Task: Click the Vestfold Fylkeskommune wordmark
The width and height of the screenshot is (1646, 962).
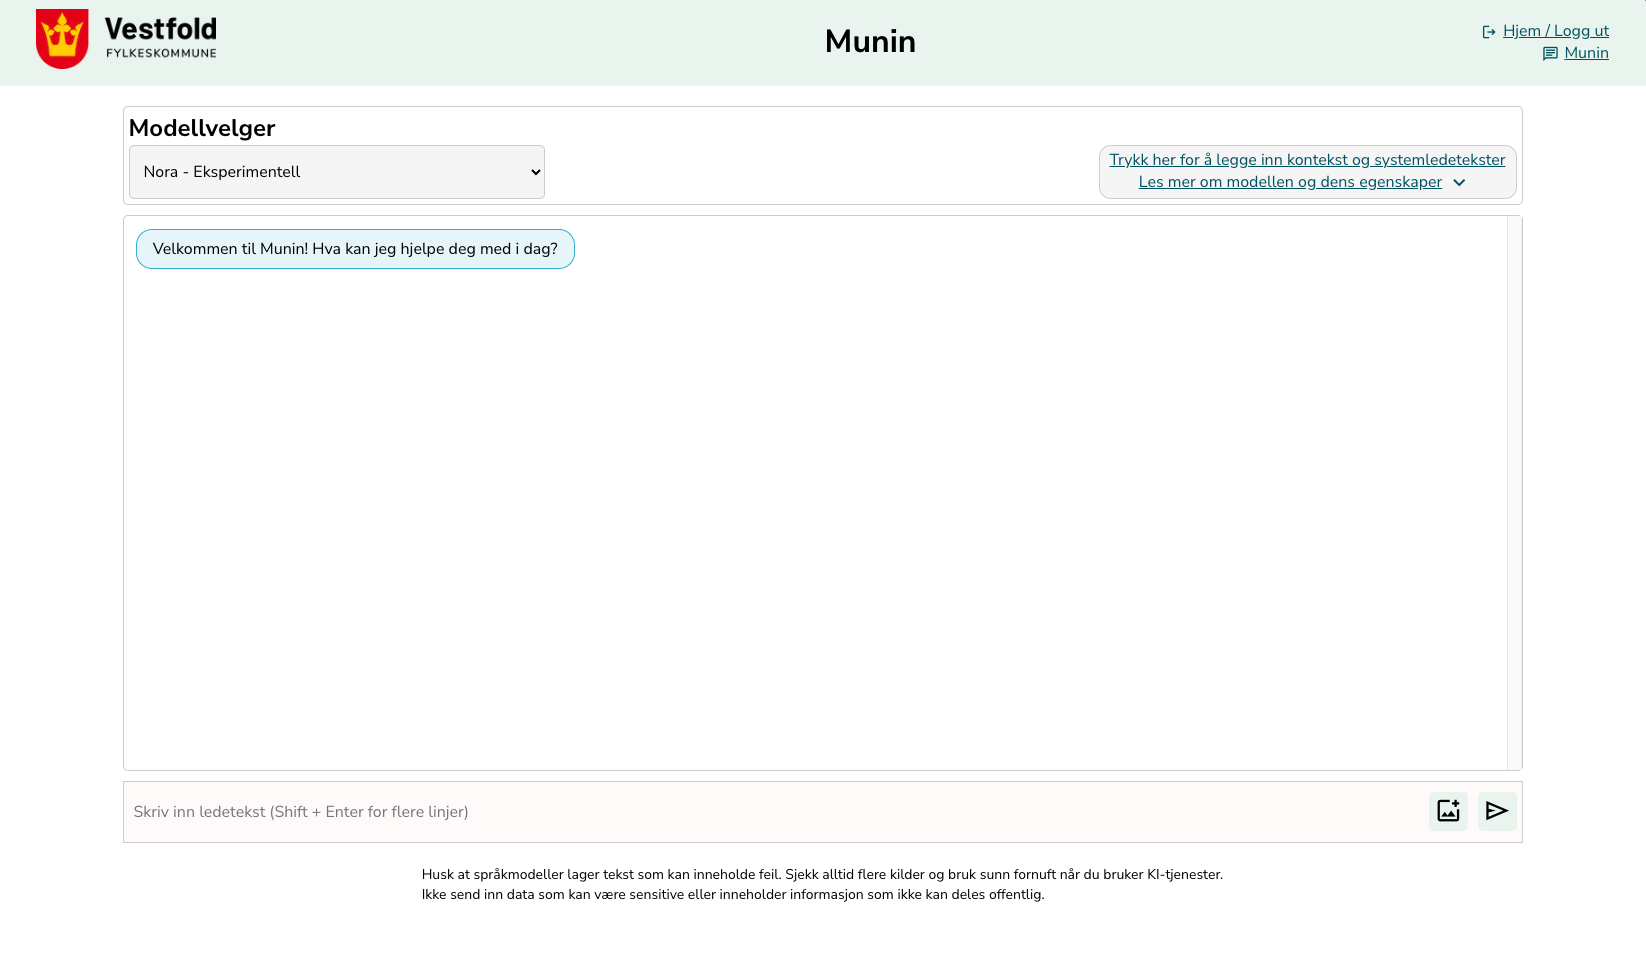Action: pyautogui.click(x=161, y=39)
